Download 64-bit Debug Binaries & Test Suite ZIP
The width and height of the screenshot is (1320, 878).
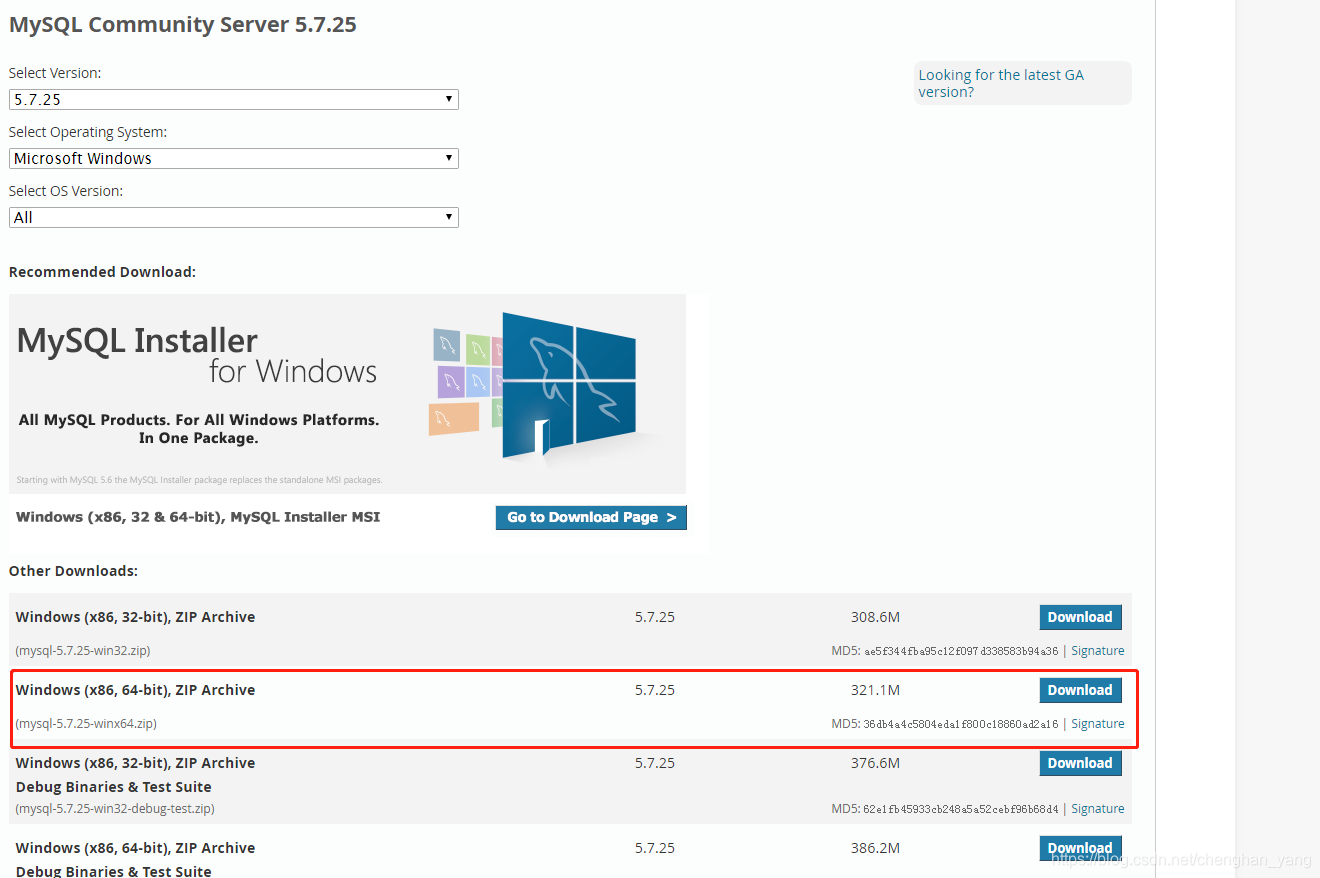(1080, 848)
